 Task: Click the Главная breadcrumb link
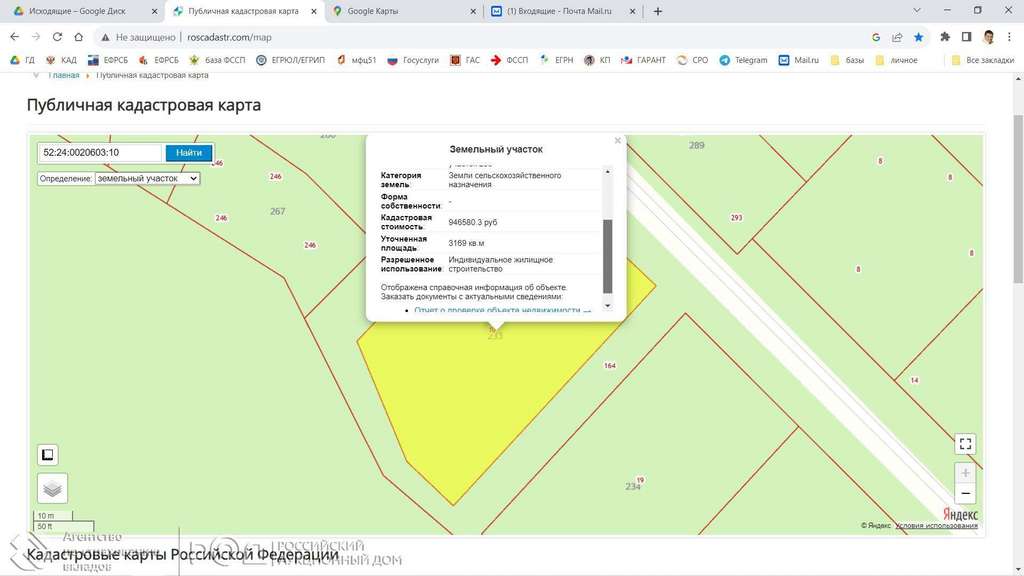63,75
